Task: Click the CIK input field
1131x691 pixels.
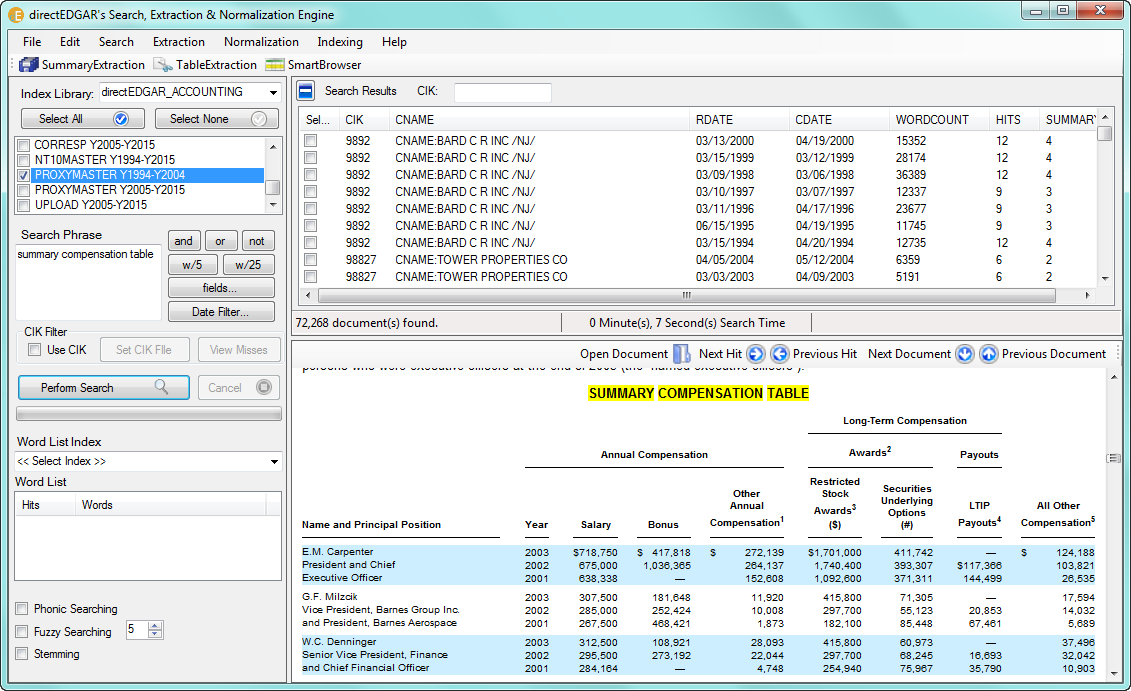Action: (502, 92)
